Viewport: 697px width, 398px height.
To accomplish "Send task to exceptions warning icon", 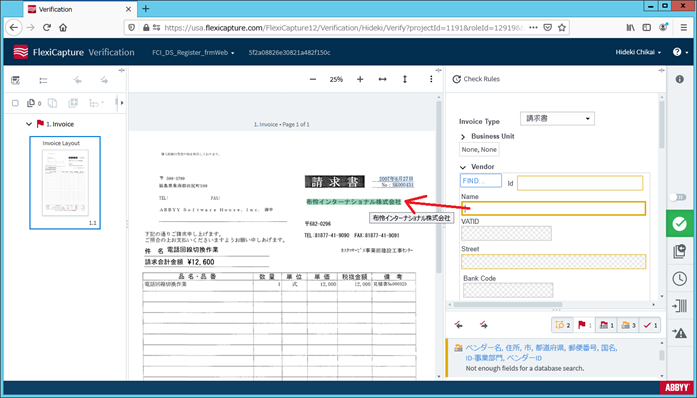I will click(x=680, y=333).
